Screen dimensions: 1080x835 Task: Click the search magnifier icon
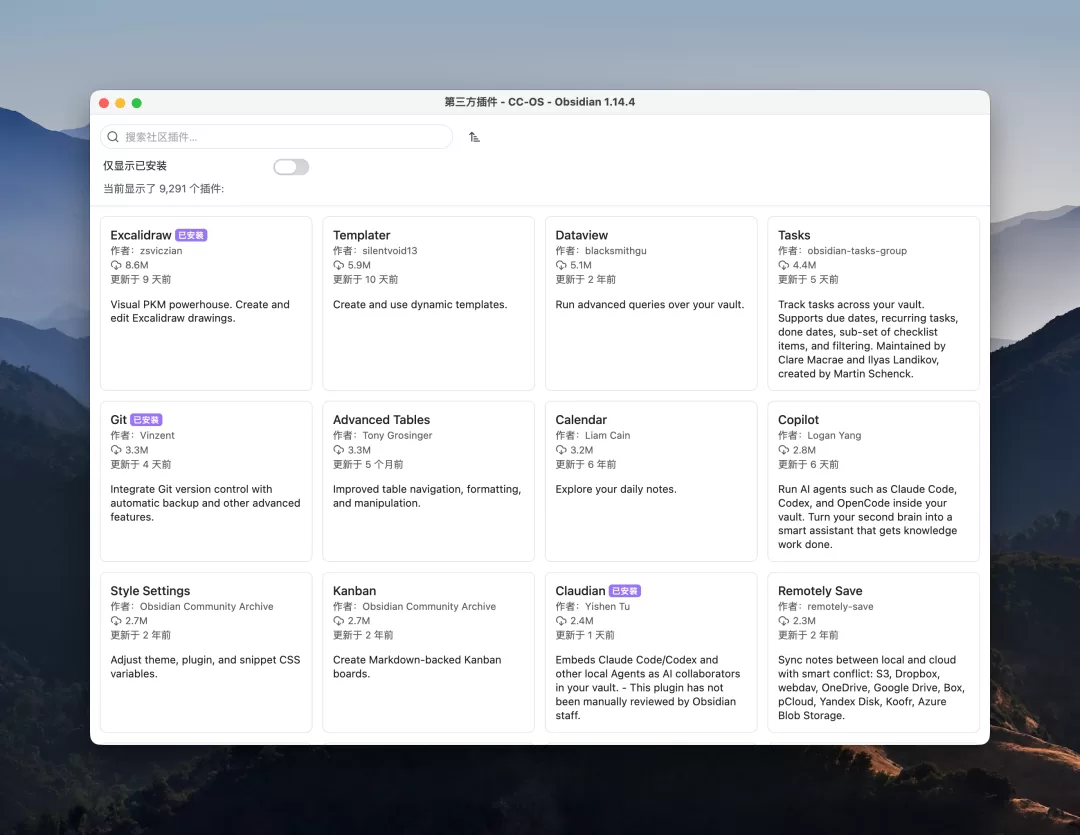tap(113, 137)
